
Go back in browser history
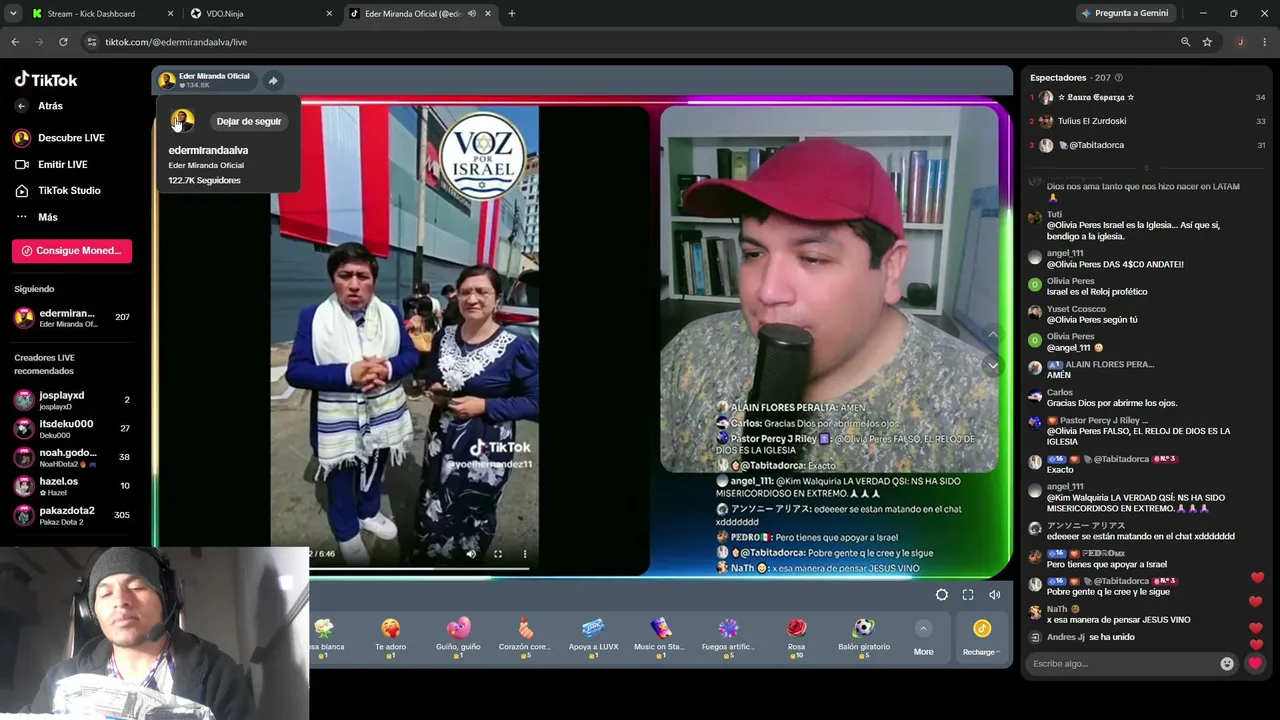pos(15,42)
